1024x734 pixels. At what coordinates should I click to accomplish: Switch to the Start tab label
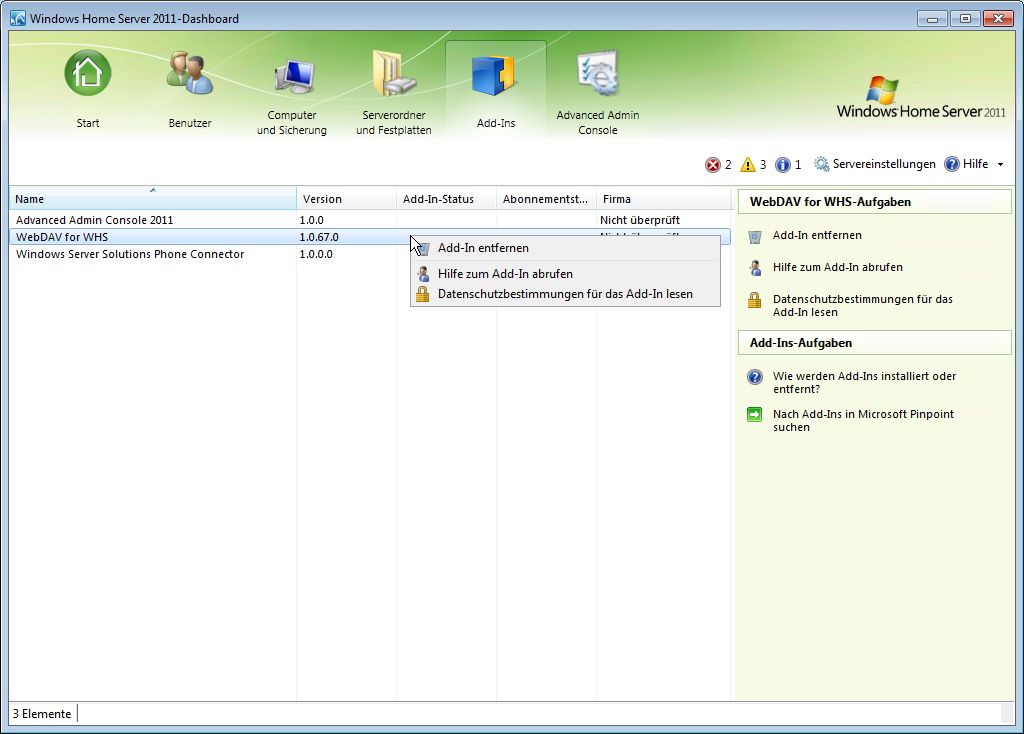point(88,123)
